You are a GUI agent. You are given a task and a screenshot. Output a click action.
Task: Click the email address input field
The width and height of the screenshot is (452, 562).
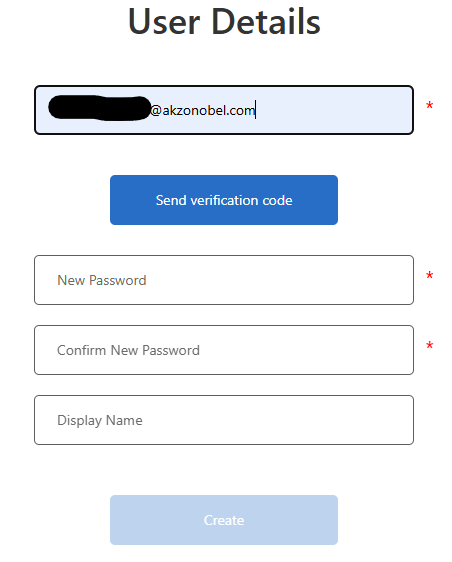coord(224,110)
